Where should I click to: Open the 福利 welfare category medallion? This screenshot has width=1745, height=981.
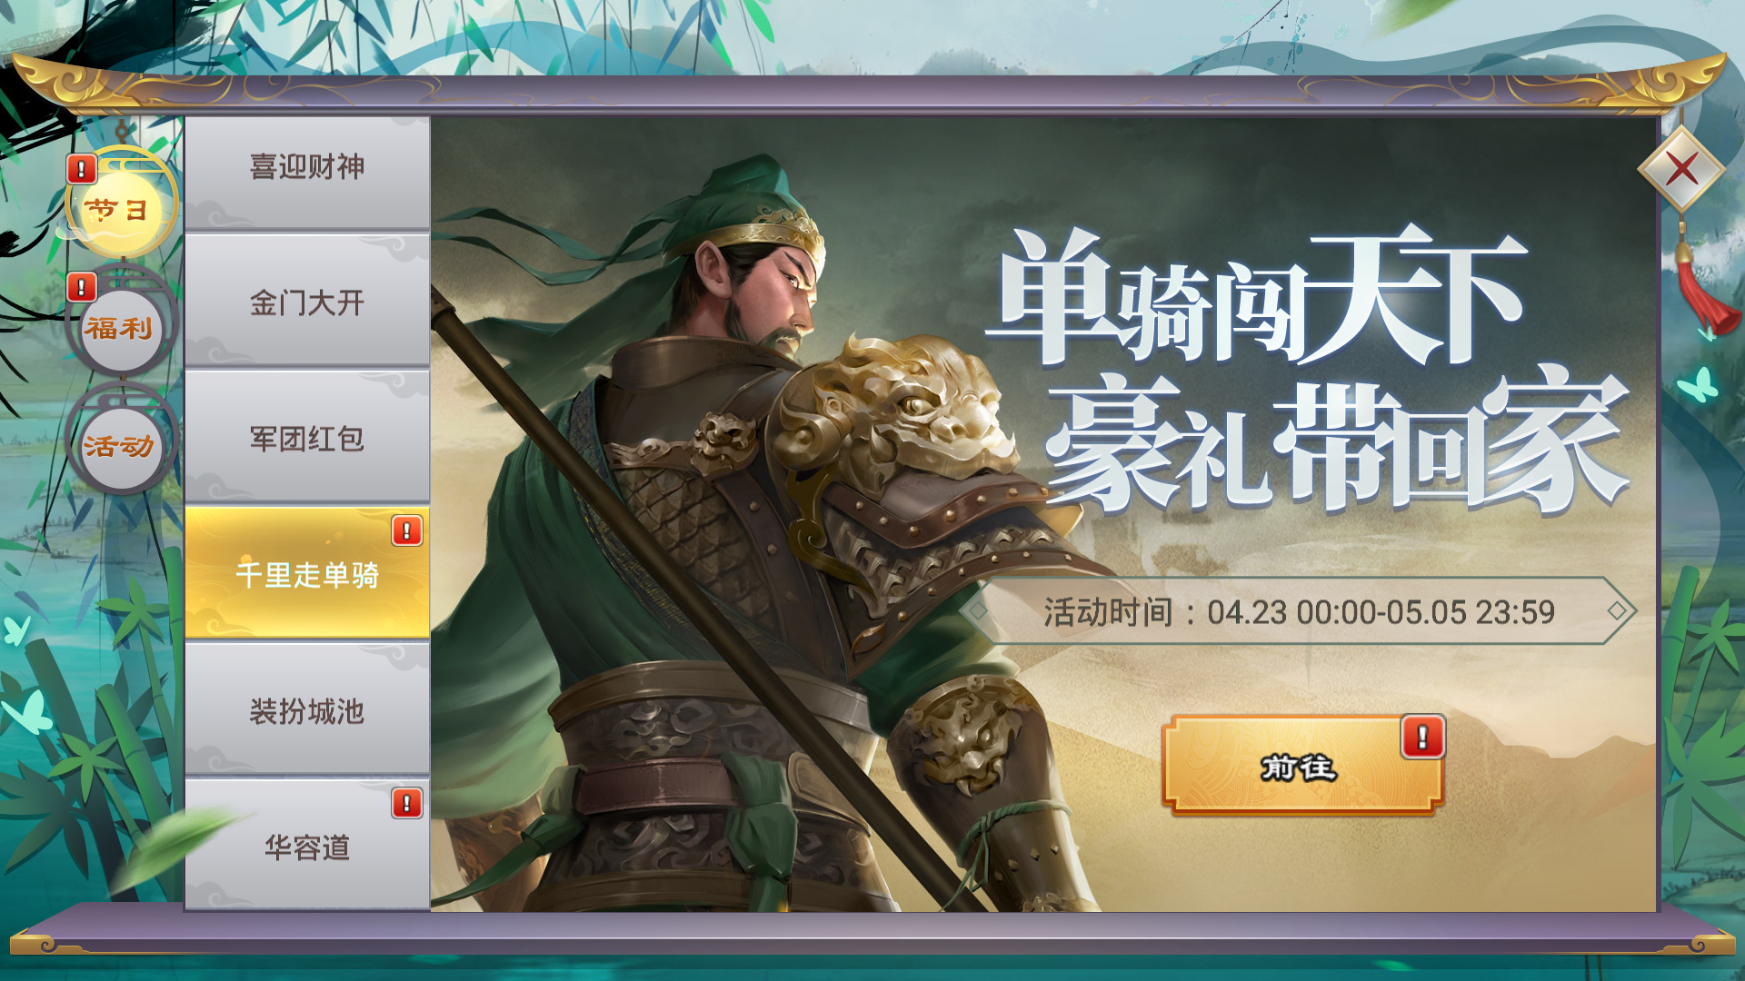[121, 326]
